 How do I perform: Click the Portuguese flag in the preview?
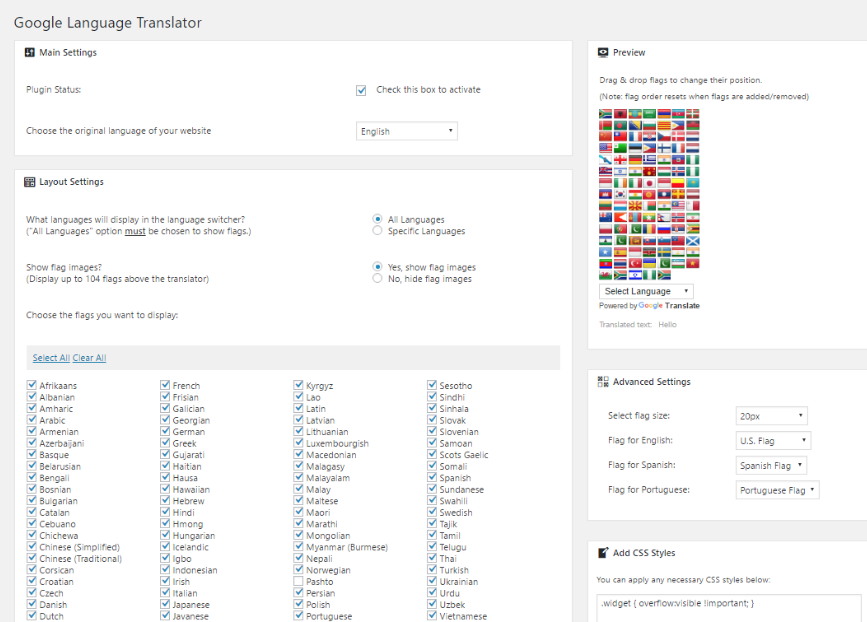tap(620, 229)
